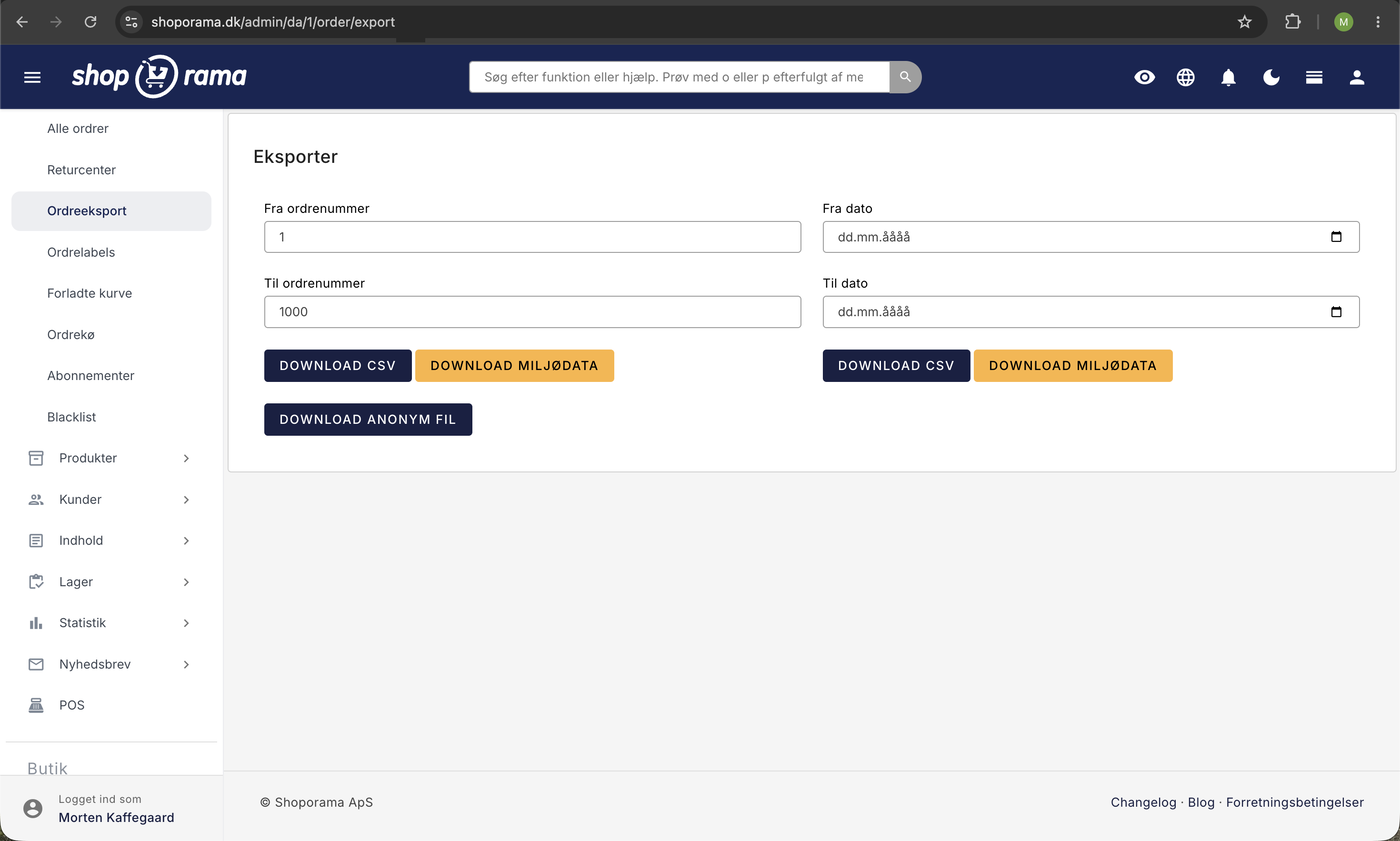Expand the Lager chevron

pyautogui.click(x=186, y=582)
